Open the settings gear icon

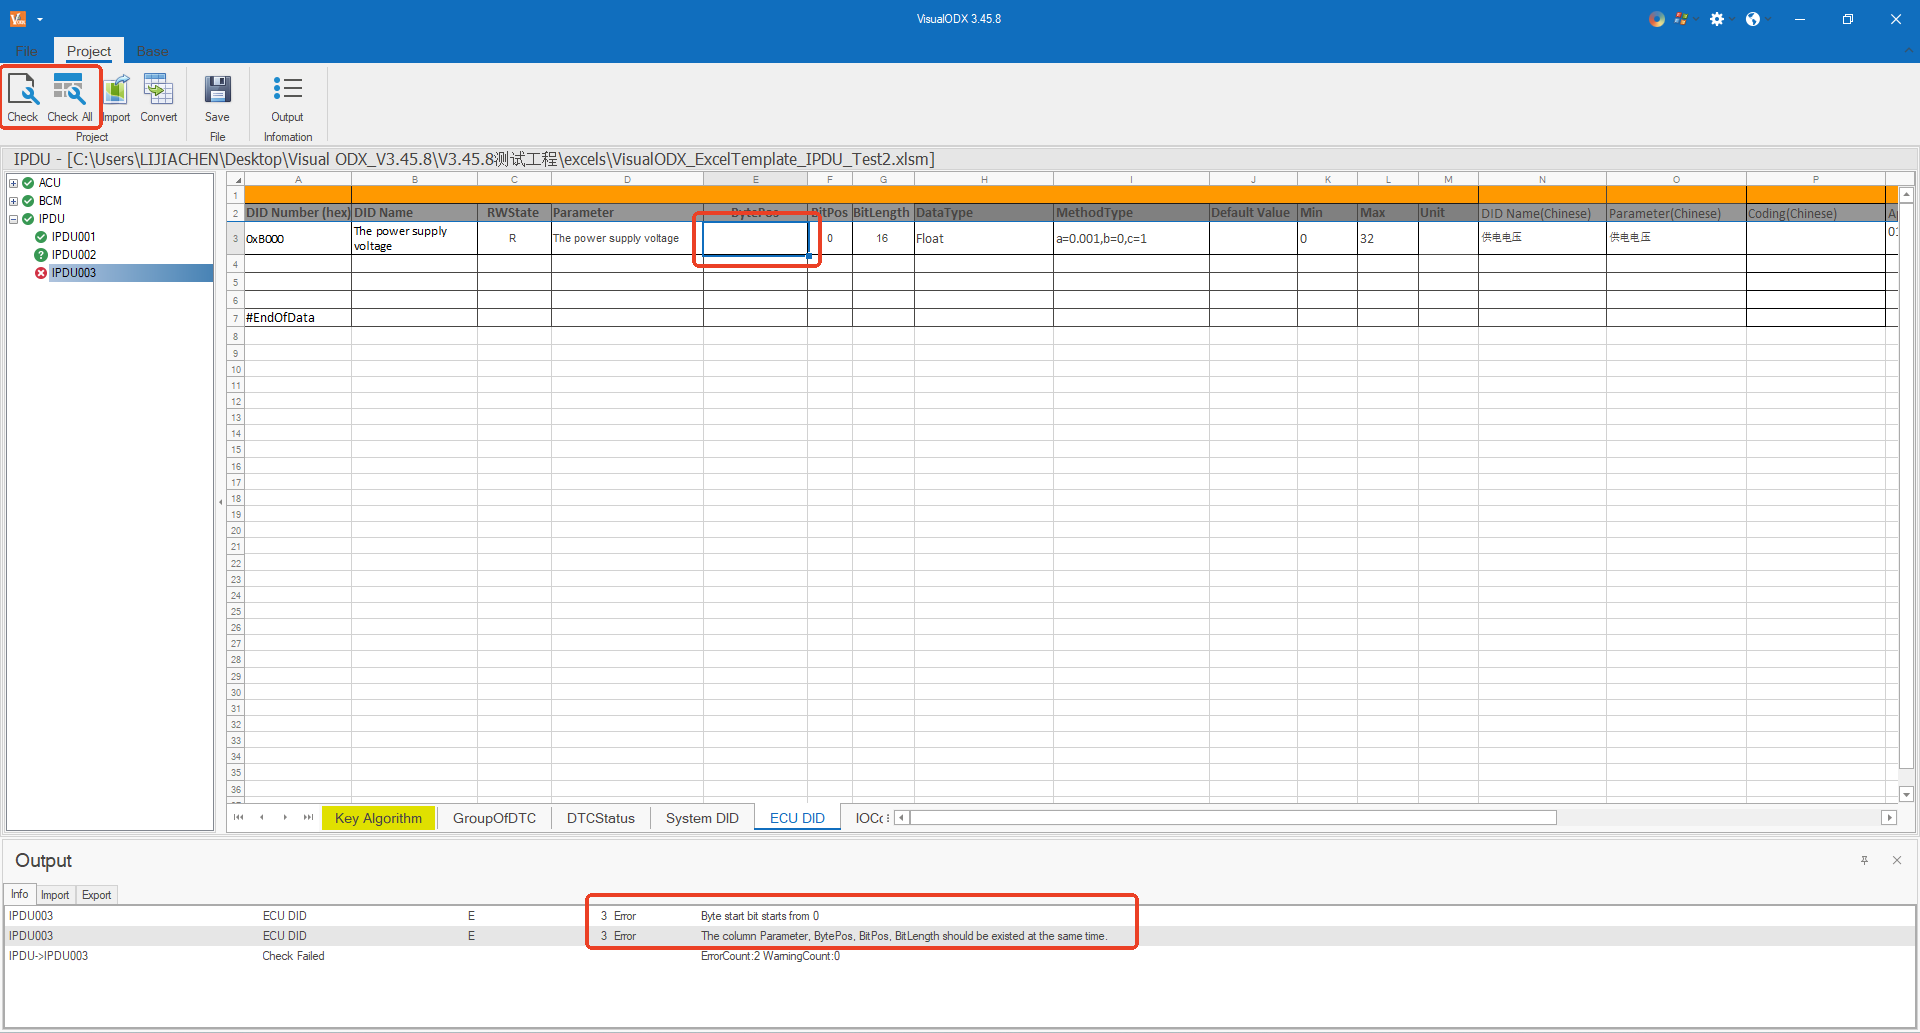click(1717, 19)
